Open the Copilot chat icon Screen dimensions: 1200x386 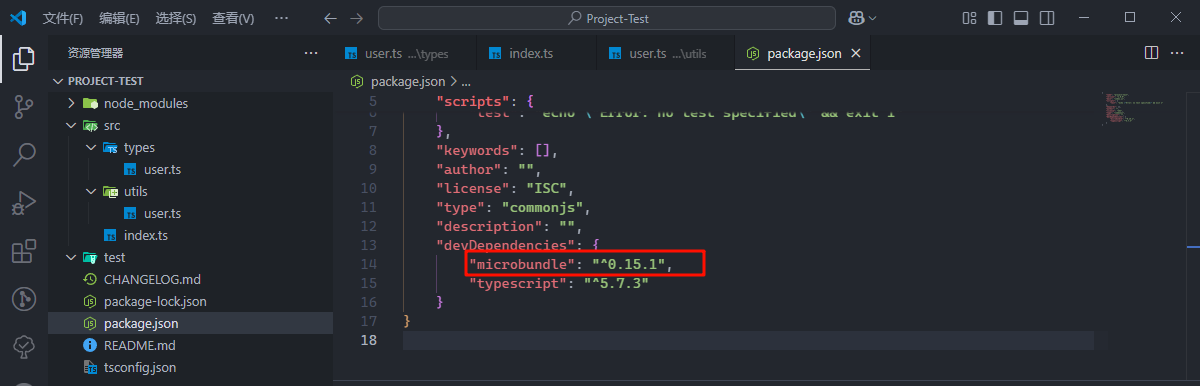(856, 18)
